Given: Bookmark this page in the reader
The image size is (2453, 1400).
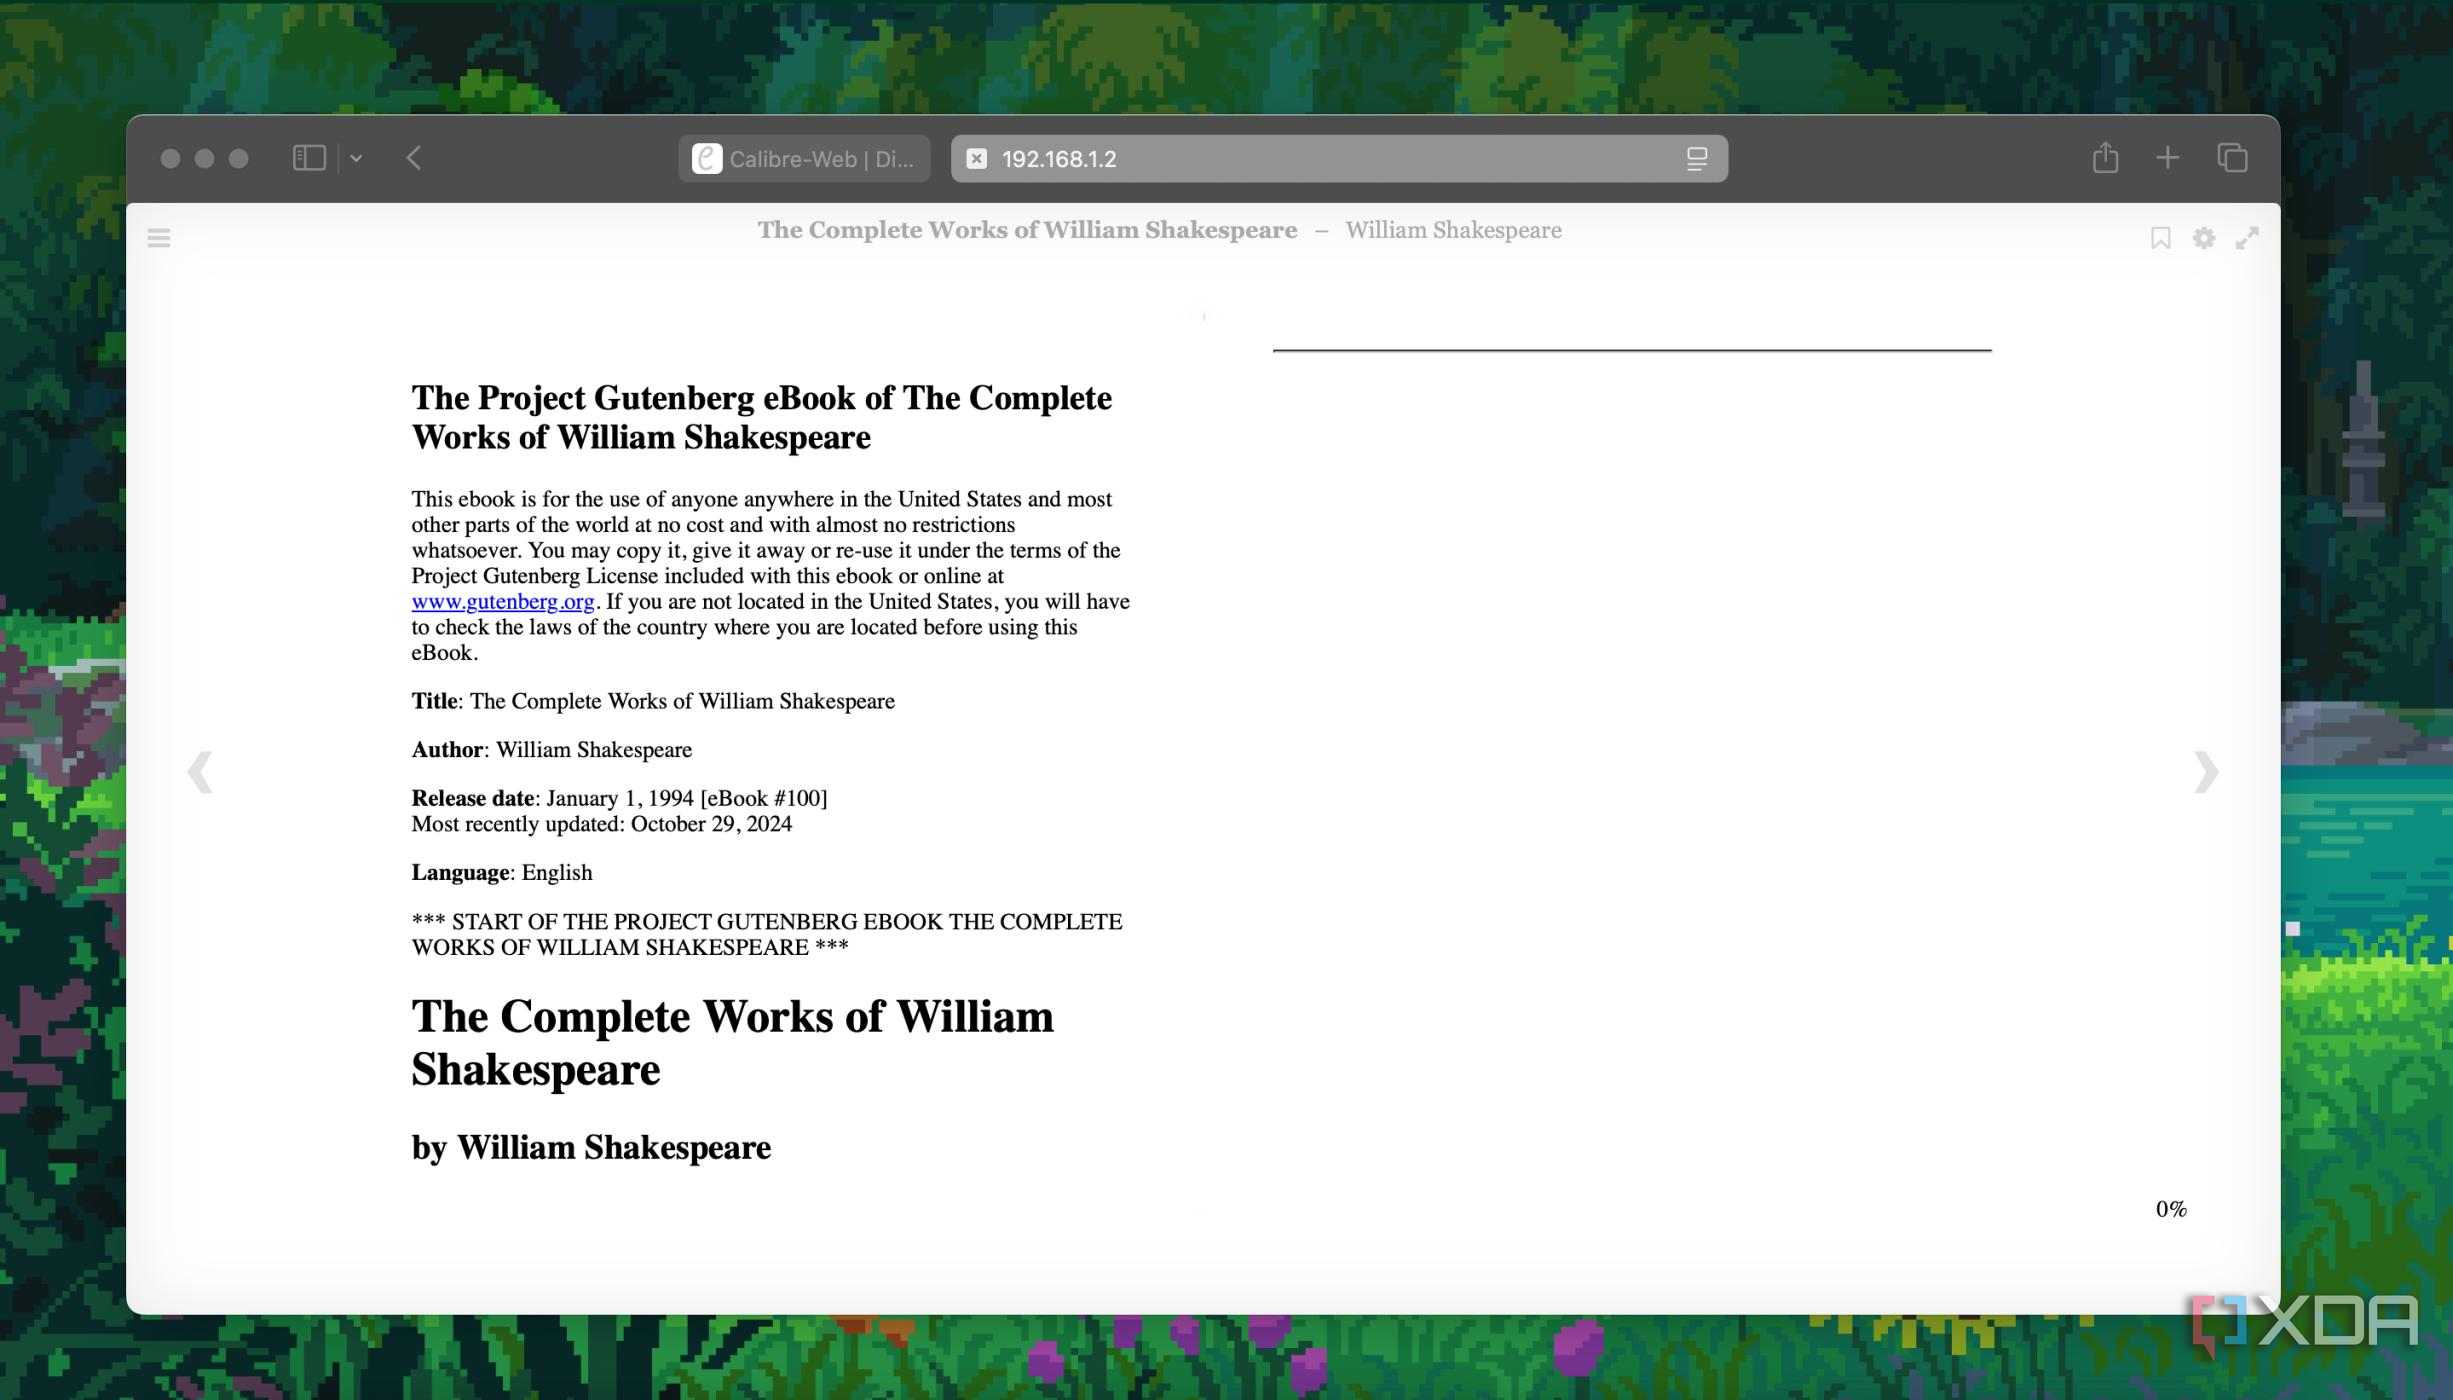Looking at the screenshot, I should pos(2160,238).
